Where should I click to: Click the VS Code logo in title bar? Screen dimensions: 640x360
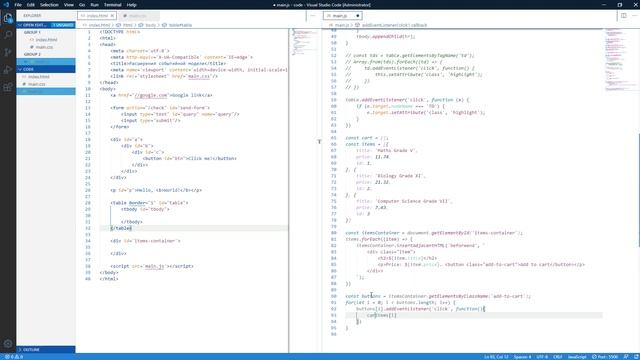click(6, 4)
